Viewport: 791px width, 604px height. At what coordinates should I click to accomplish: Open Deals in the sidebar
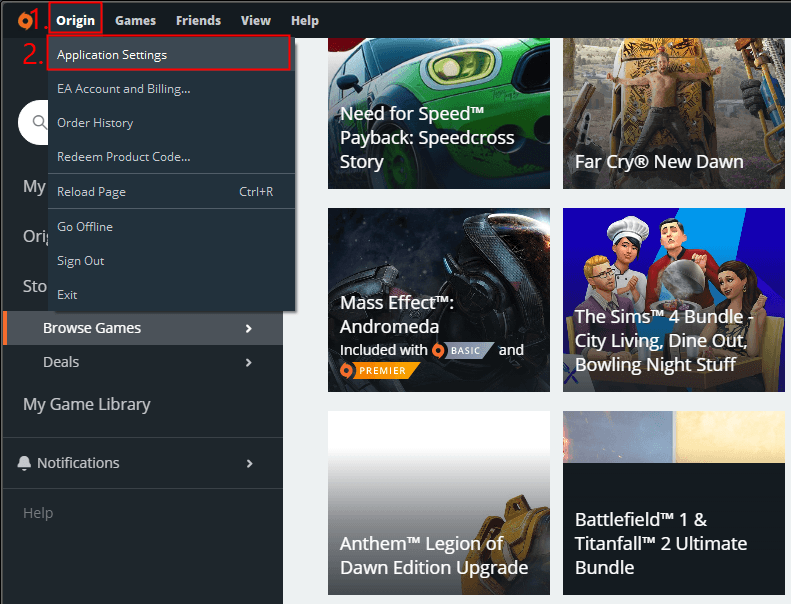(x=143, y=362)
